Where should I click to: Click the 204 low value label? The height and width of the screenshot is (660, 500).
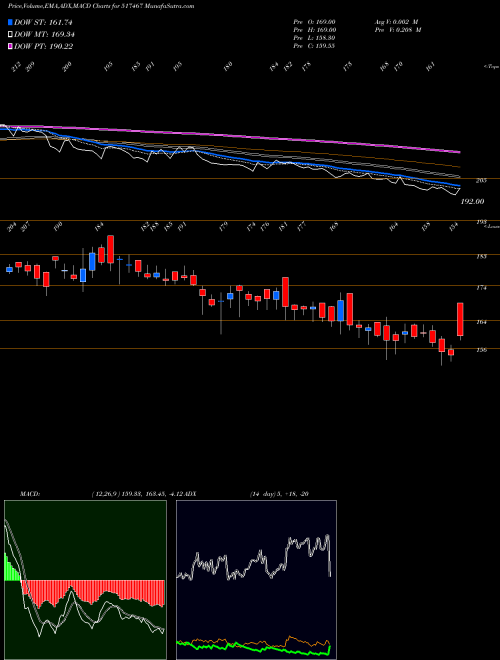[13, 227]
